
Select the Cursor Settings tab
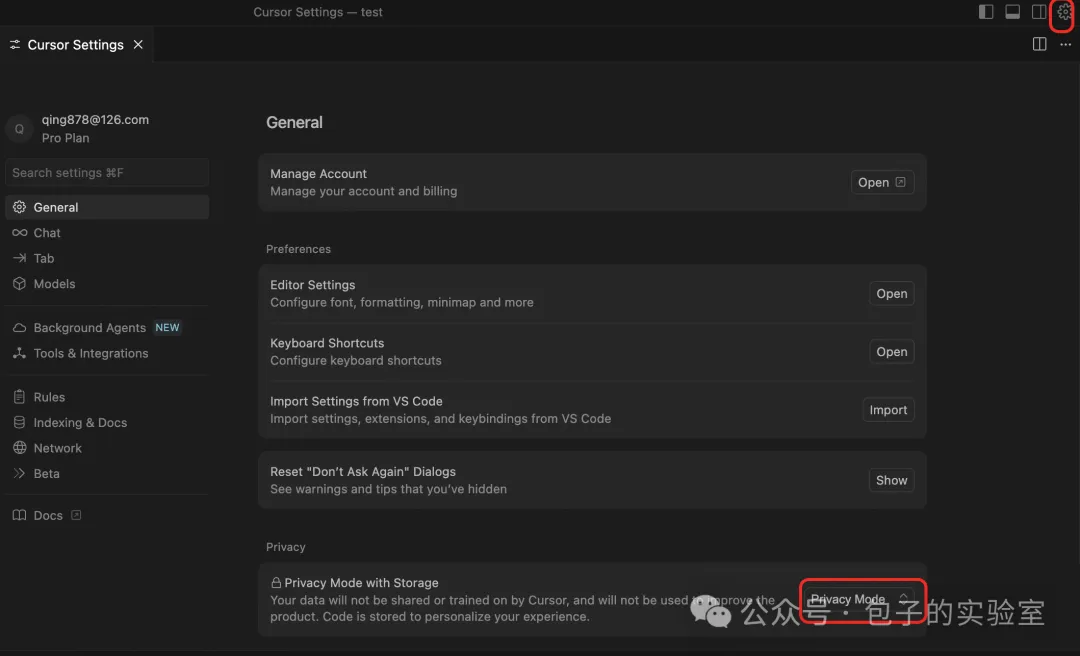(76, 44)
